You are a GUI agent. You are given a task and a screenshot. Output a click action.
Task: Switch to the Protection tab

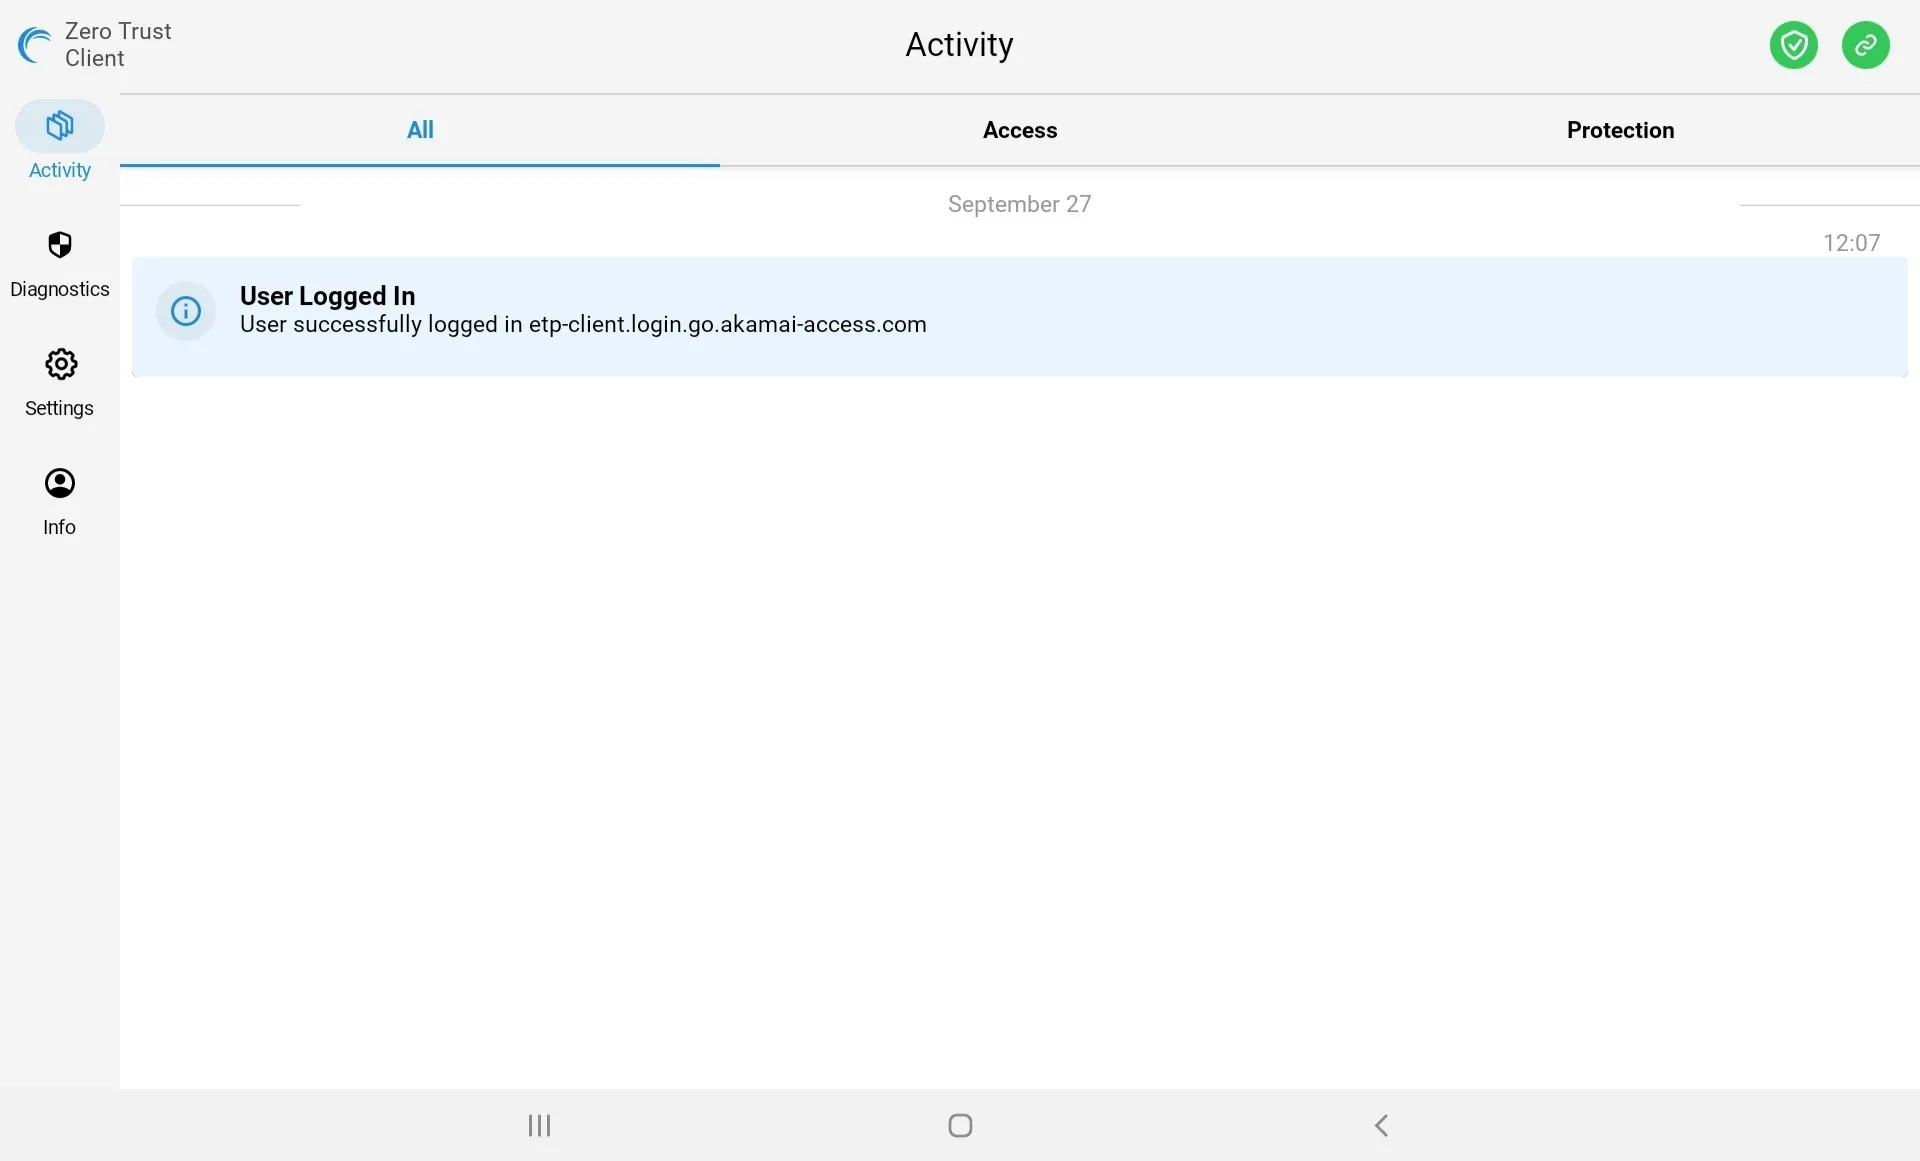[1620, 130]
